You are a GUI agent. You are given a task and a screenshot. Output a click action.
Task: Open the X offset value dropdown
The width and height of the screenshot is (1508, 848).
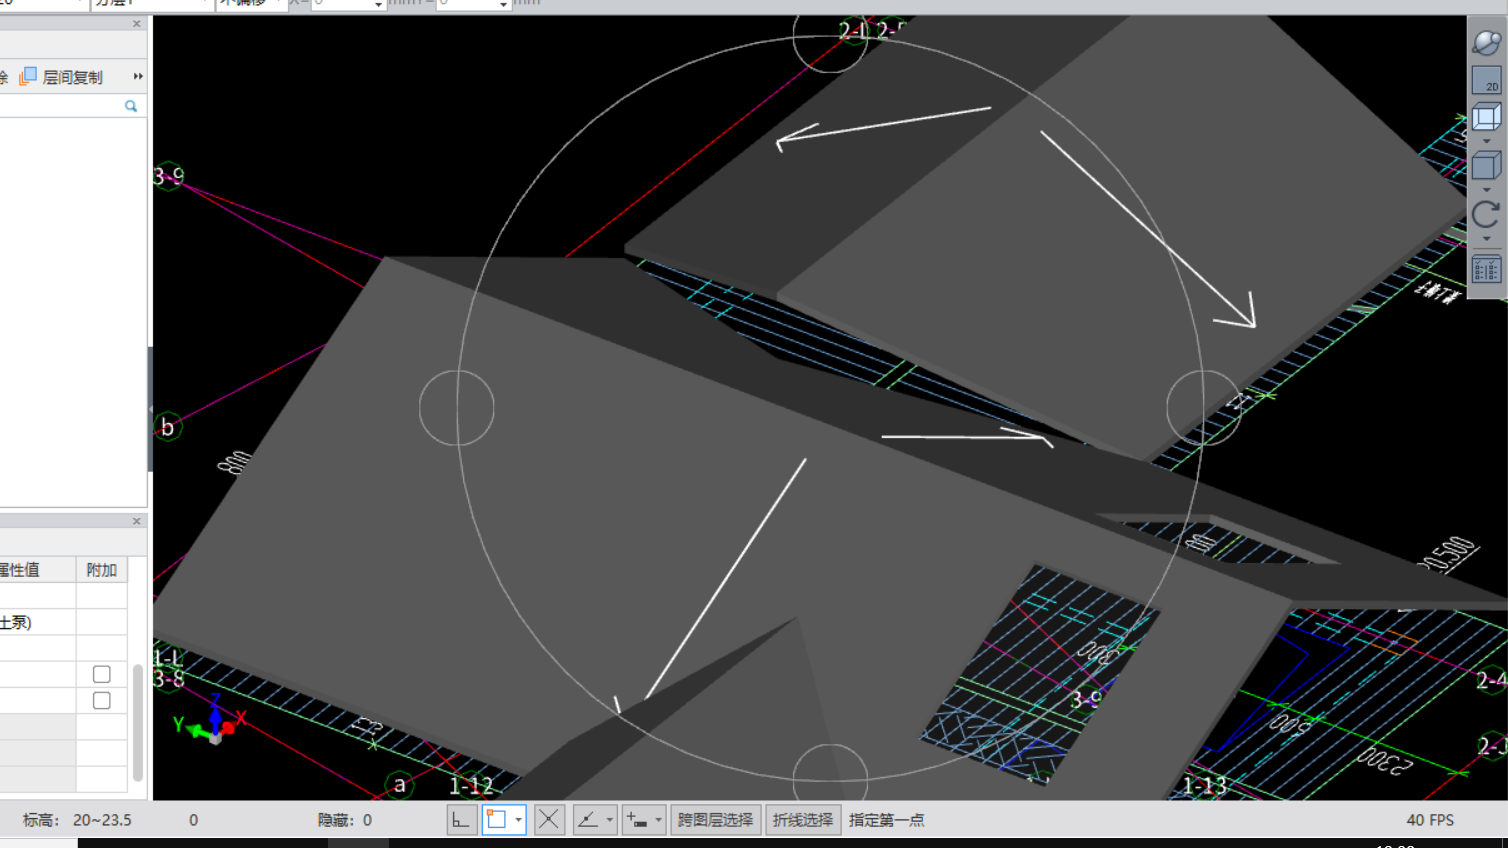click(x=378, y=4)
